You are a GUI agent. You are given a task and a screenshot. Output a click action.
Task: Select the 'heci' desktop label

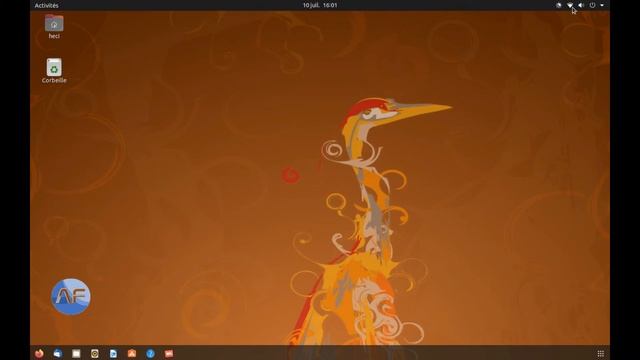[x=54, y=36]
